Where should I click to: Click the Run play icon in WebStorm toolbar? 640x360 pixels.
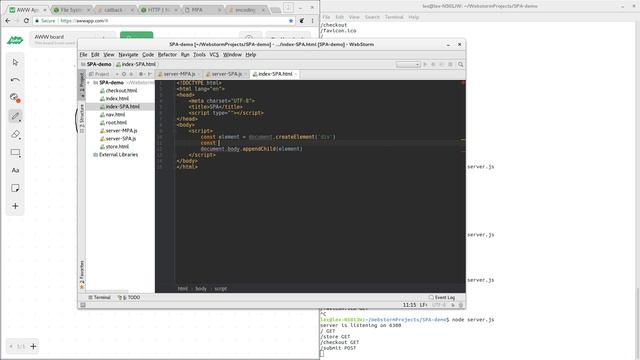425,64
